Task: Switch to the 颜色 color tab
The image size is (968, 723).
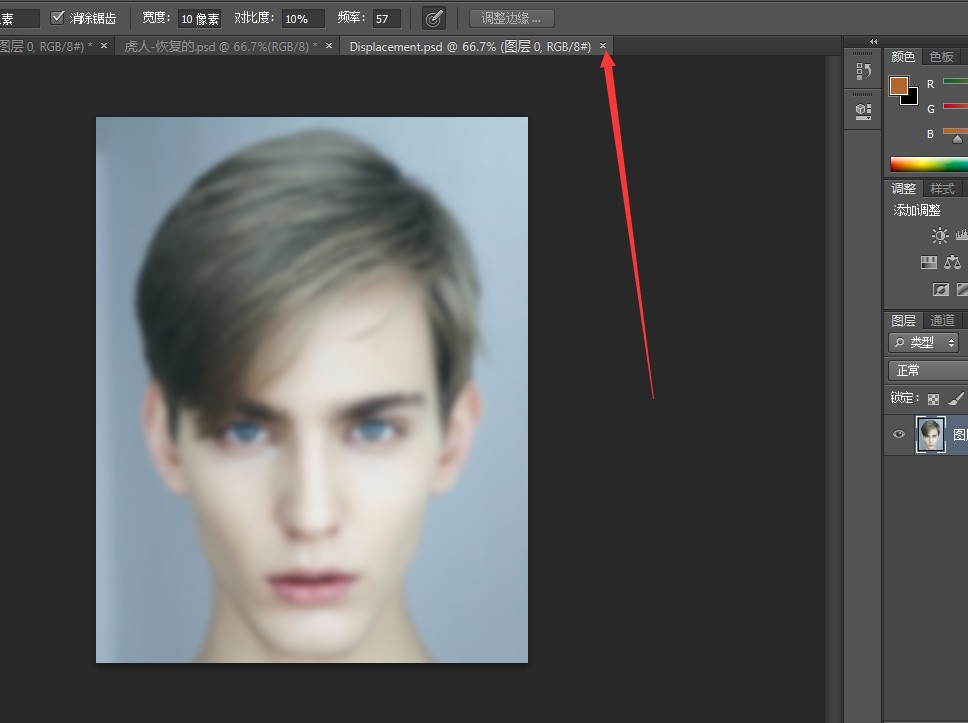Action: click(x=903, y=57)
